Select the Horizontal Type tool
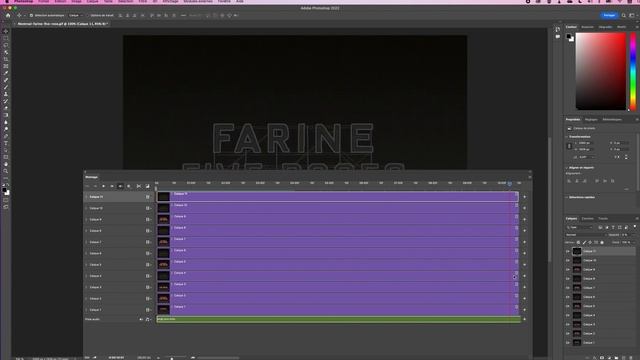Screen dimensions: 640x360 click(6, 143)
